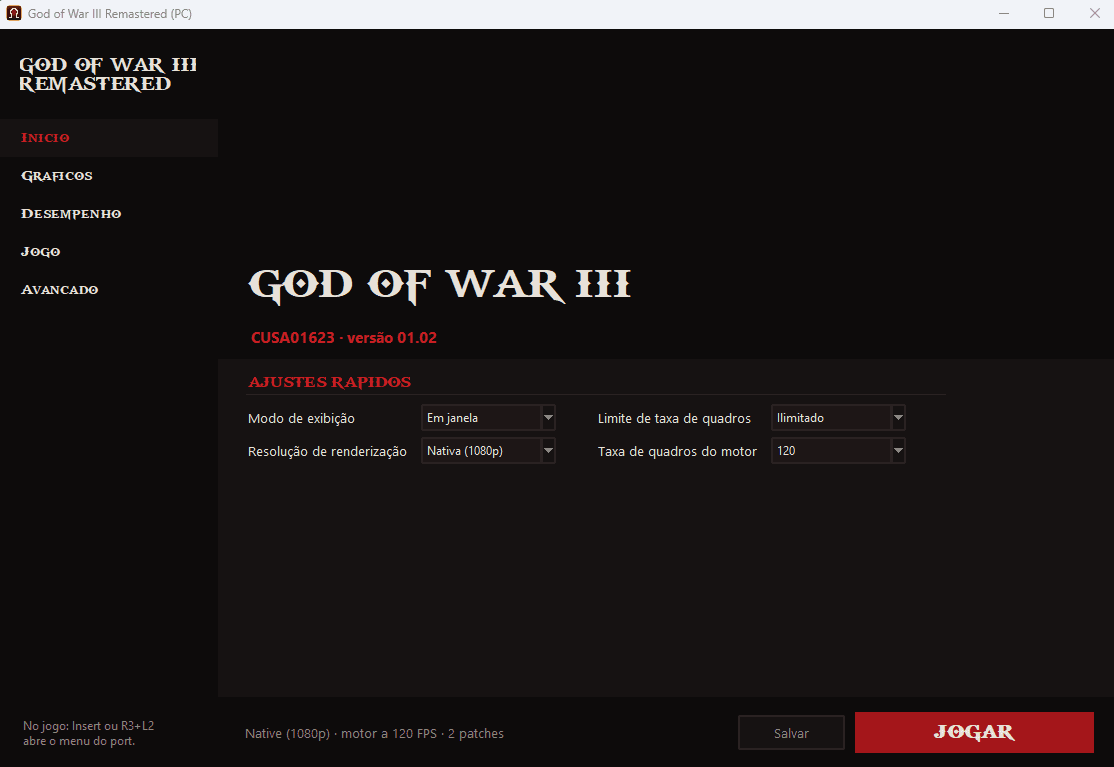Go to the Jogo section
The image size is (1114, 767).
[109, 252]
